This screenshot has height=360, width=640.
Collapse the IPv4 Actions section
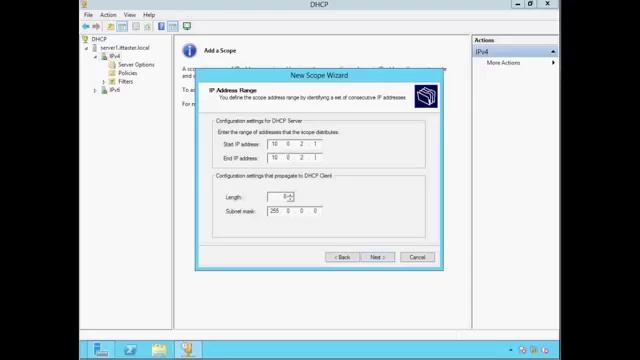pyautogui.click(x=553, y=52)
